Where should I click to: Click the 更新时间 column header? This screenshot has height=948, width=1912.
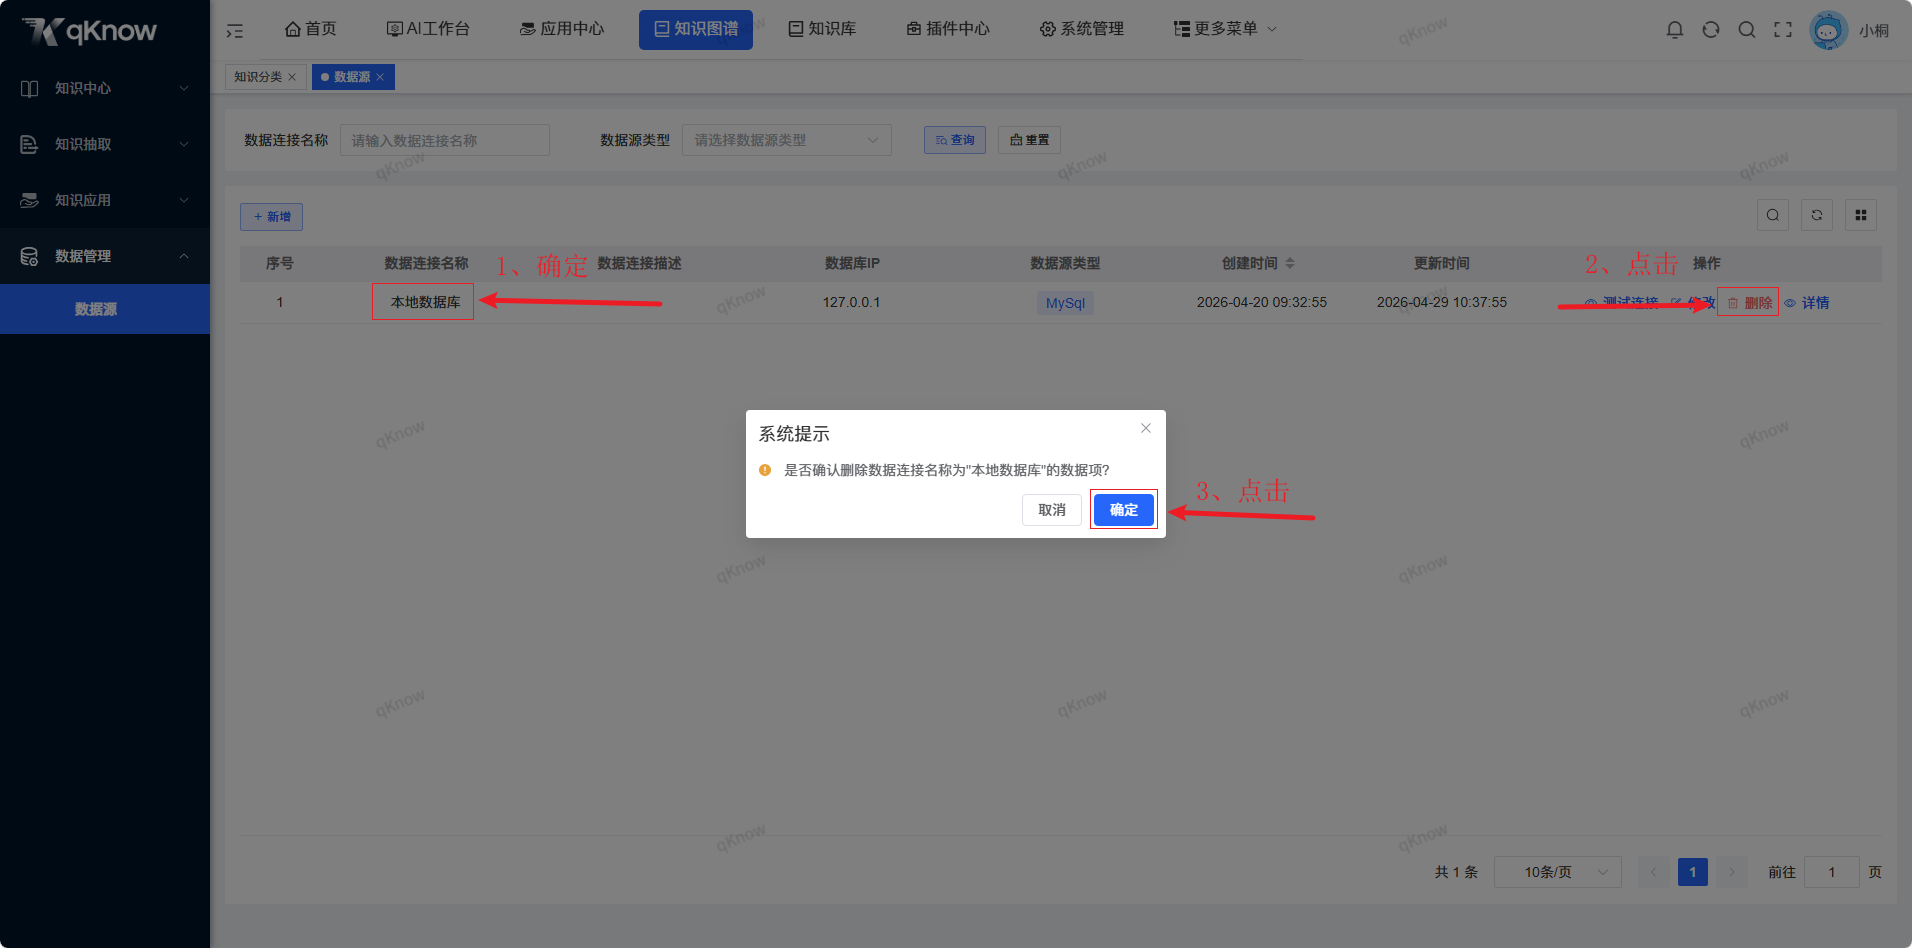1442,263
